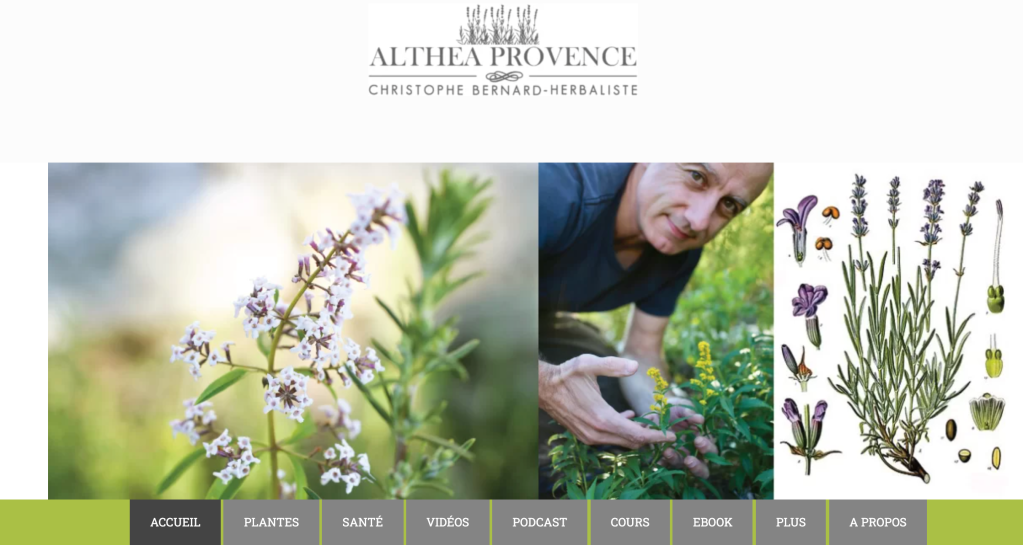Click the ALTHEA PROVENCE title text
Viewport: 1023px width, 545px height.
pyautogui.click(x=502, y=57)
